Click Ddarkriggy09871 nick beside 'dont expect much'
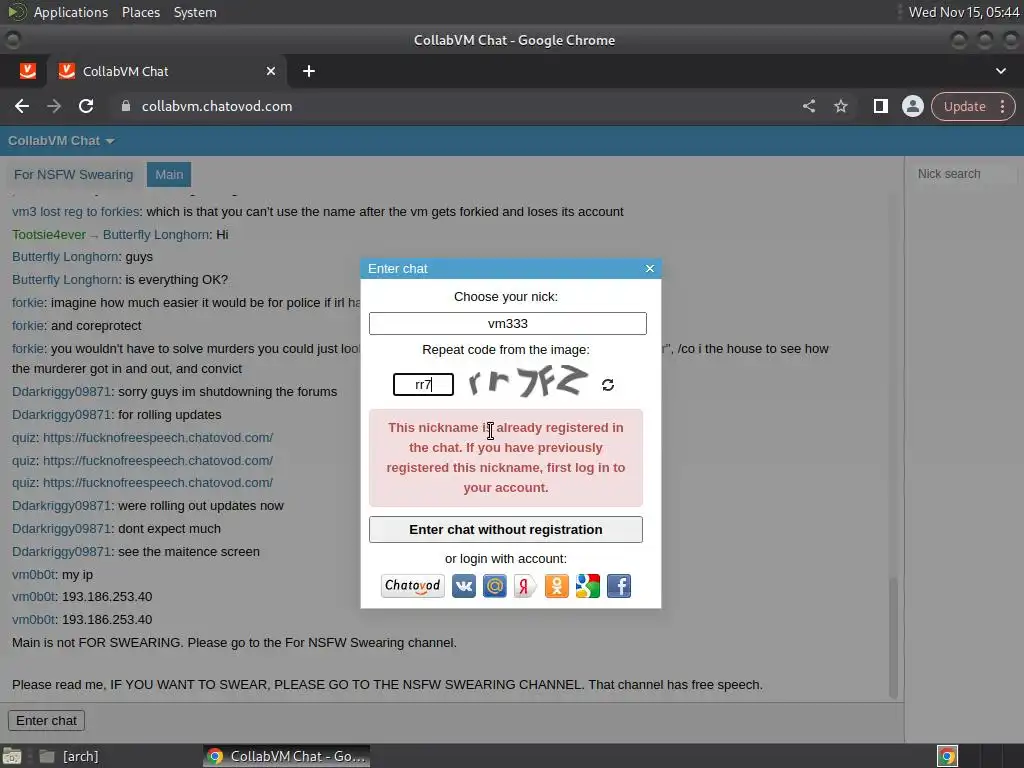The height and width of the screenshot is (768, 1024). [x=61, y=529]
